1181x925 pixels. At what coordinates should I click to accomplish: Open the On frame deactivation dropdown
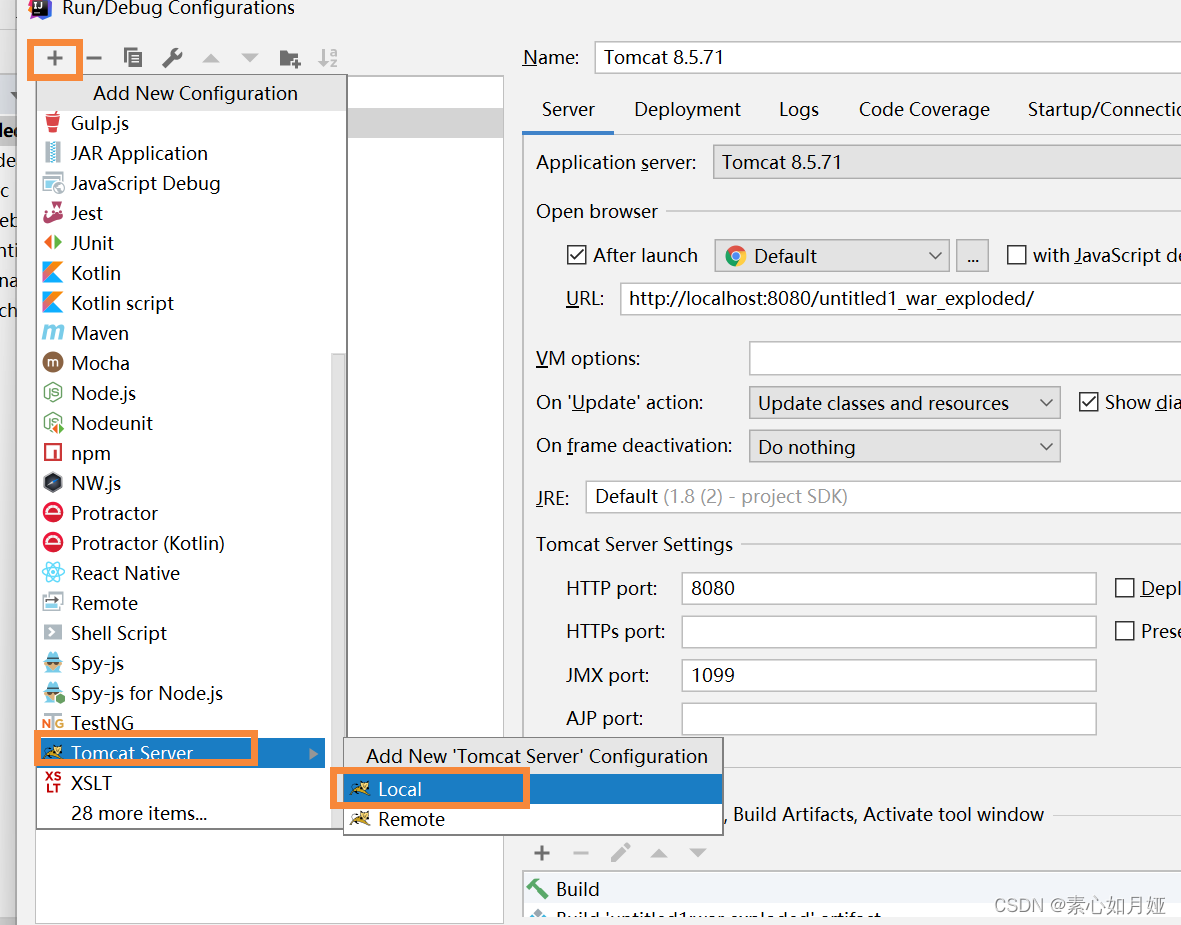coord(905,447)
